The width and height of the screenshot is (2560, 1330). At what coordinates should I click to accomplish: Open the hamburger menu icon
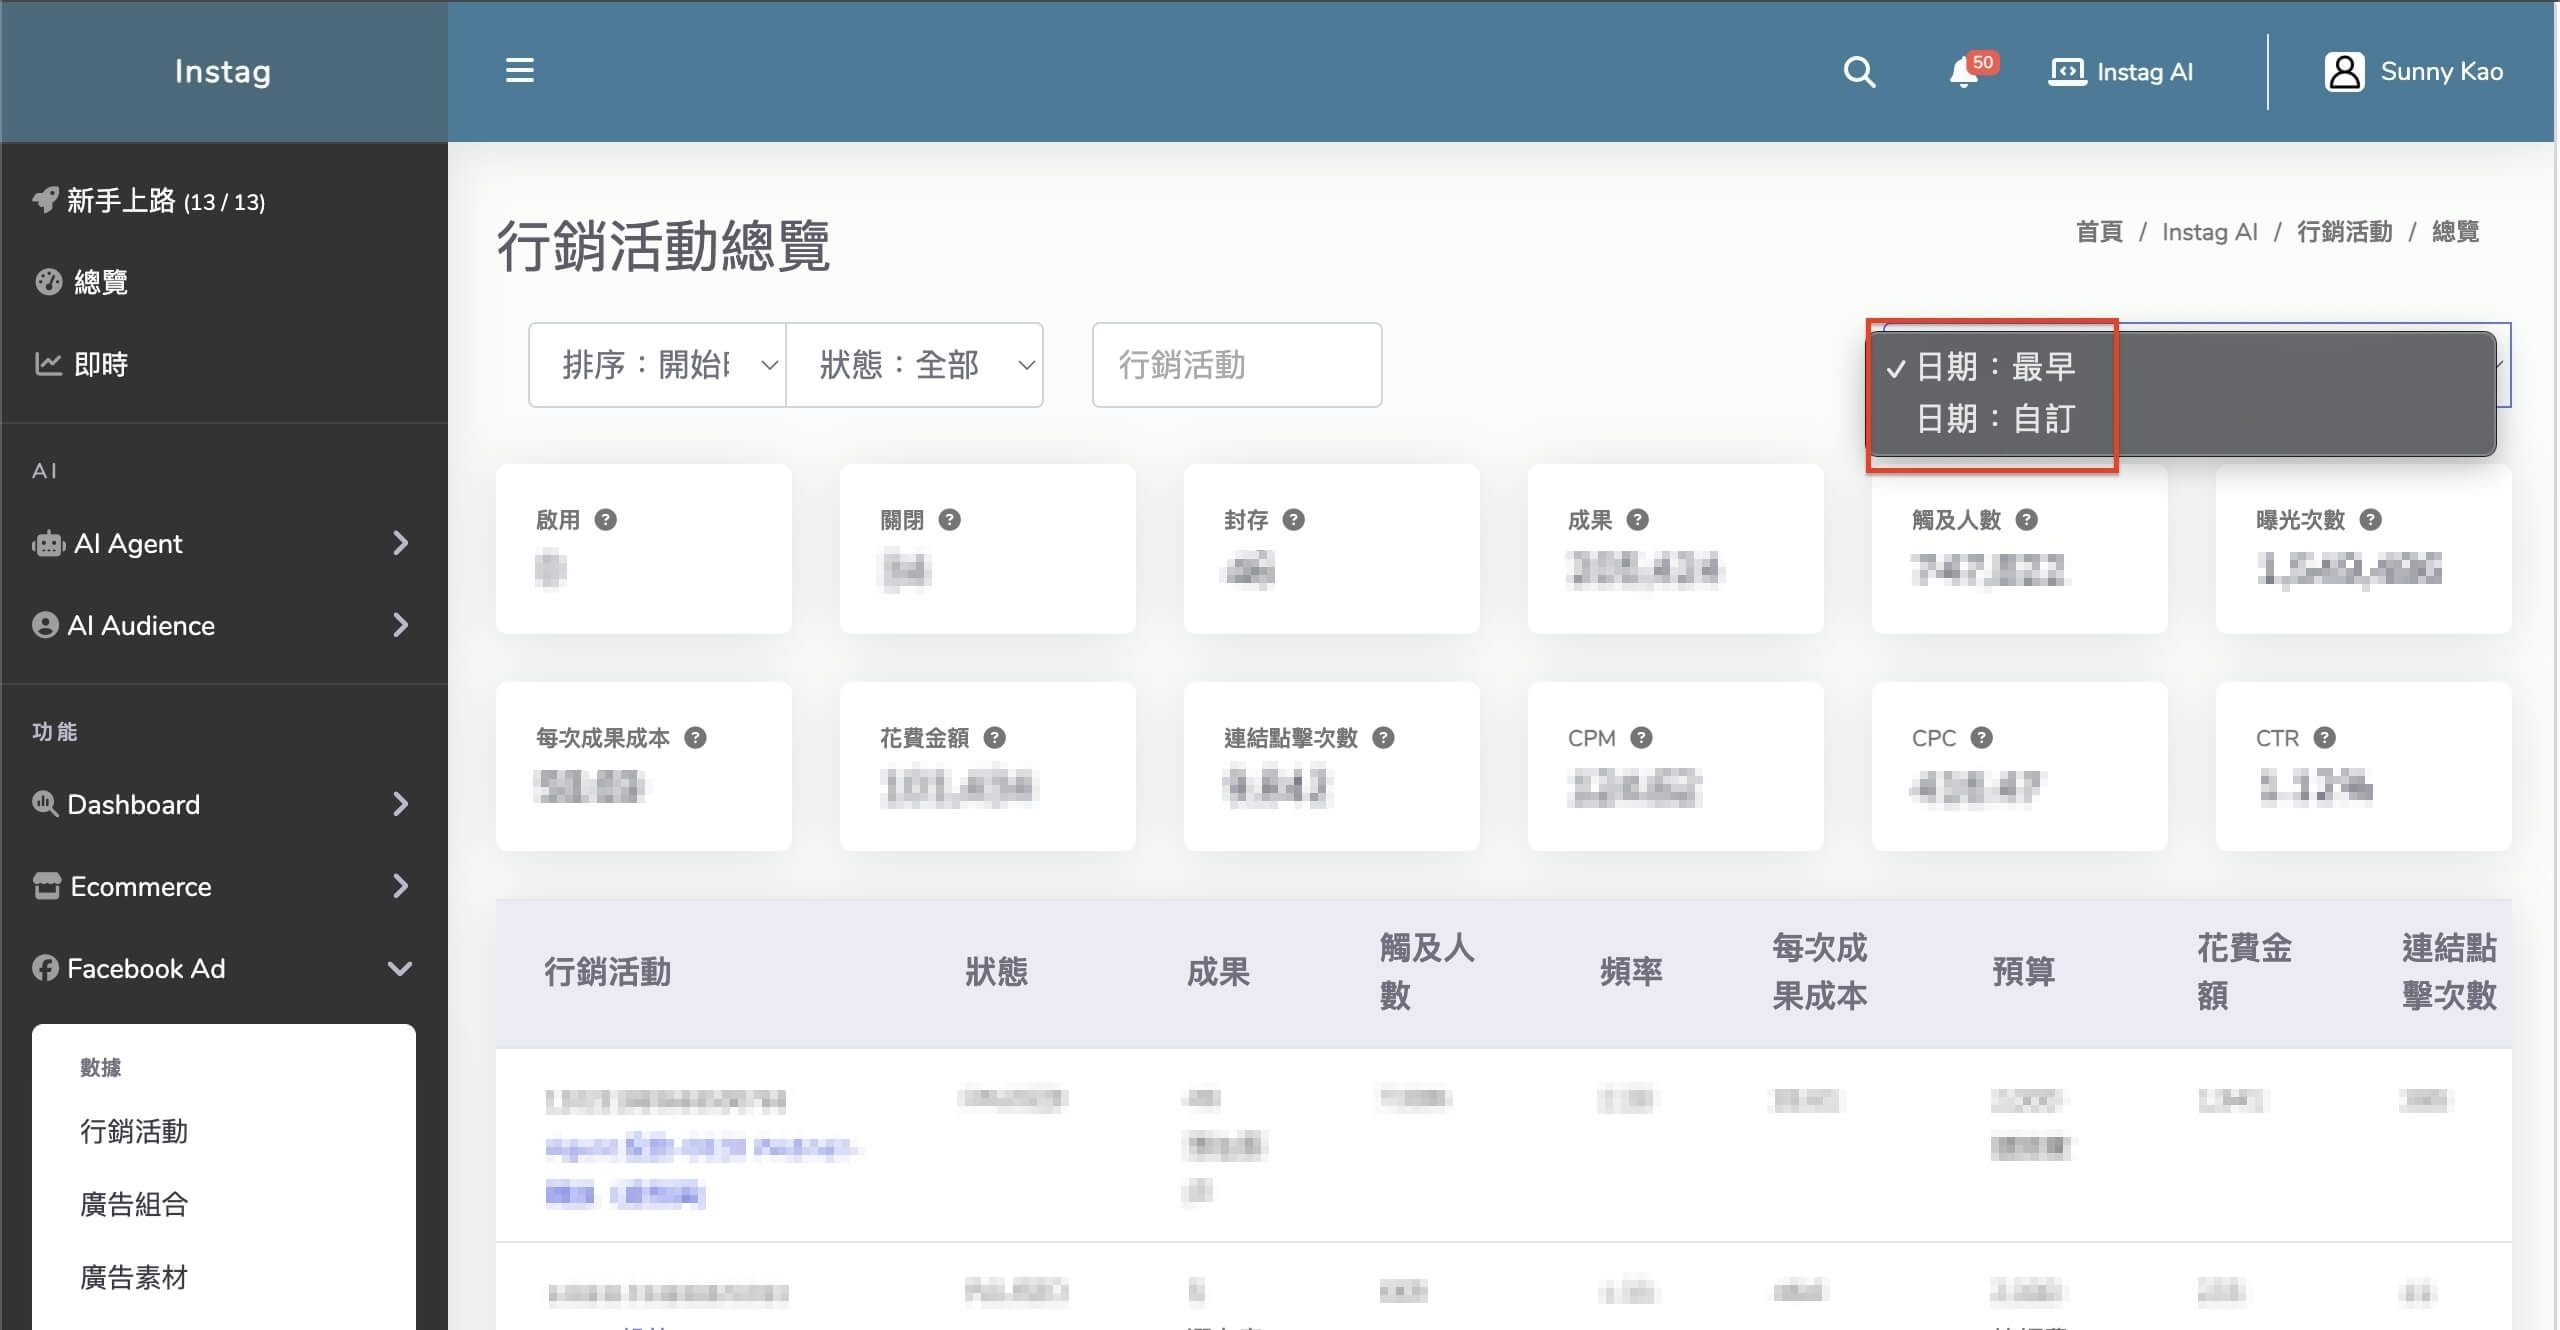pos(519,71)
